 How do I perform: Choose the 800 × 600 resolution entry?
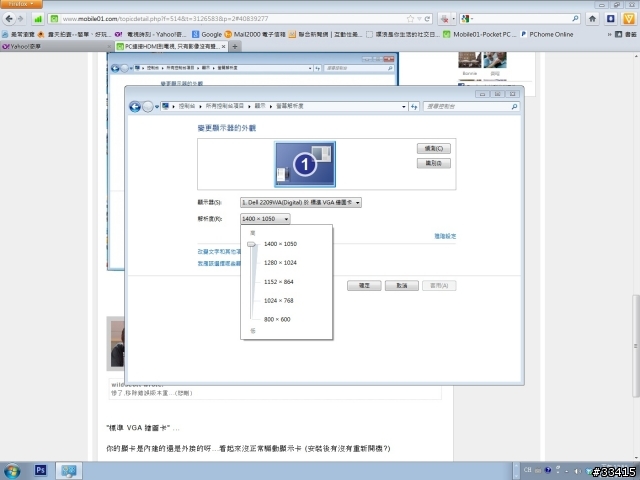tap(277, 319)
